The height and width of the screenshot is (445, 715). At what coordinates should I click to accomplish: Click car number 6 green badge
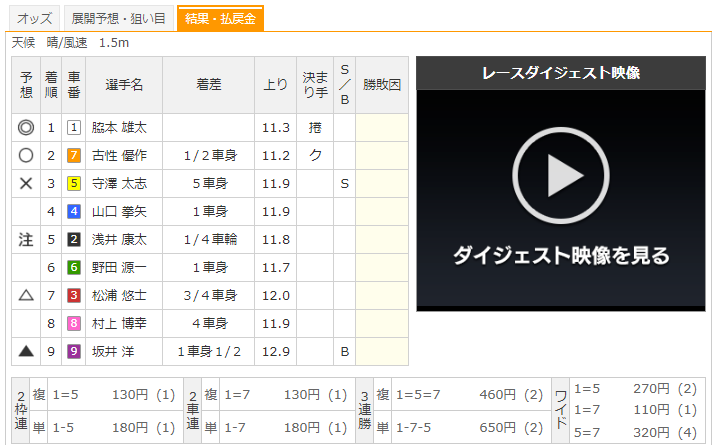coord(74,267)
